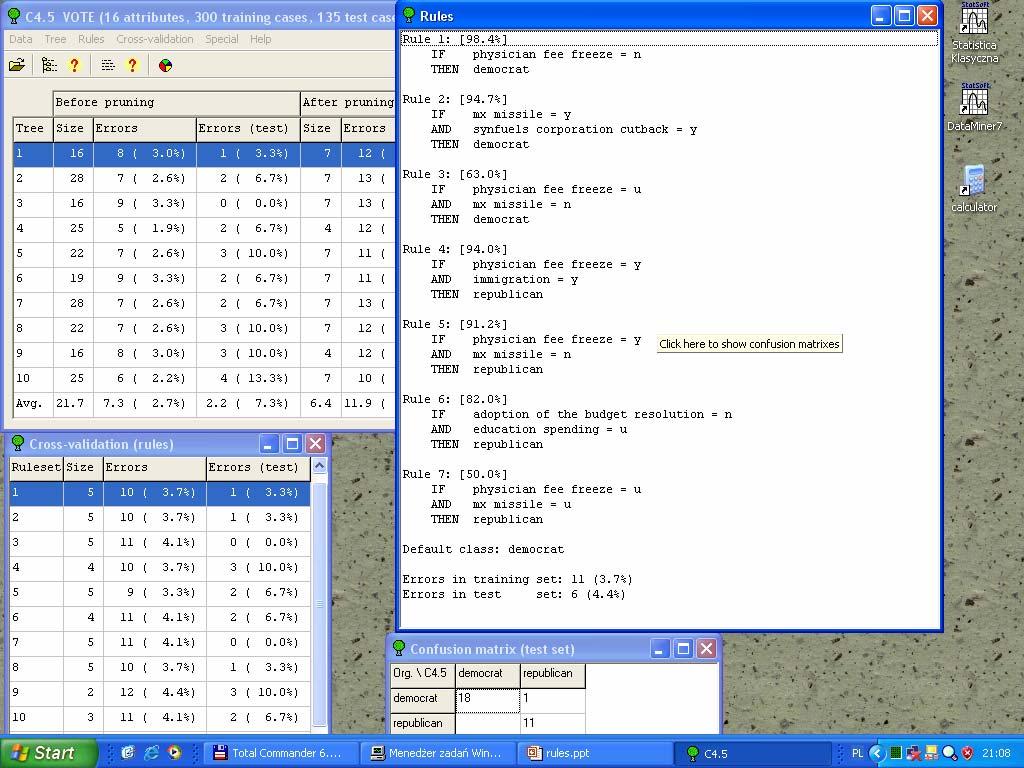1024x768 pixels.
Task: Click confusion matrix cell with value 18
Action: click(487, 700)
